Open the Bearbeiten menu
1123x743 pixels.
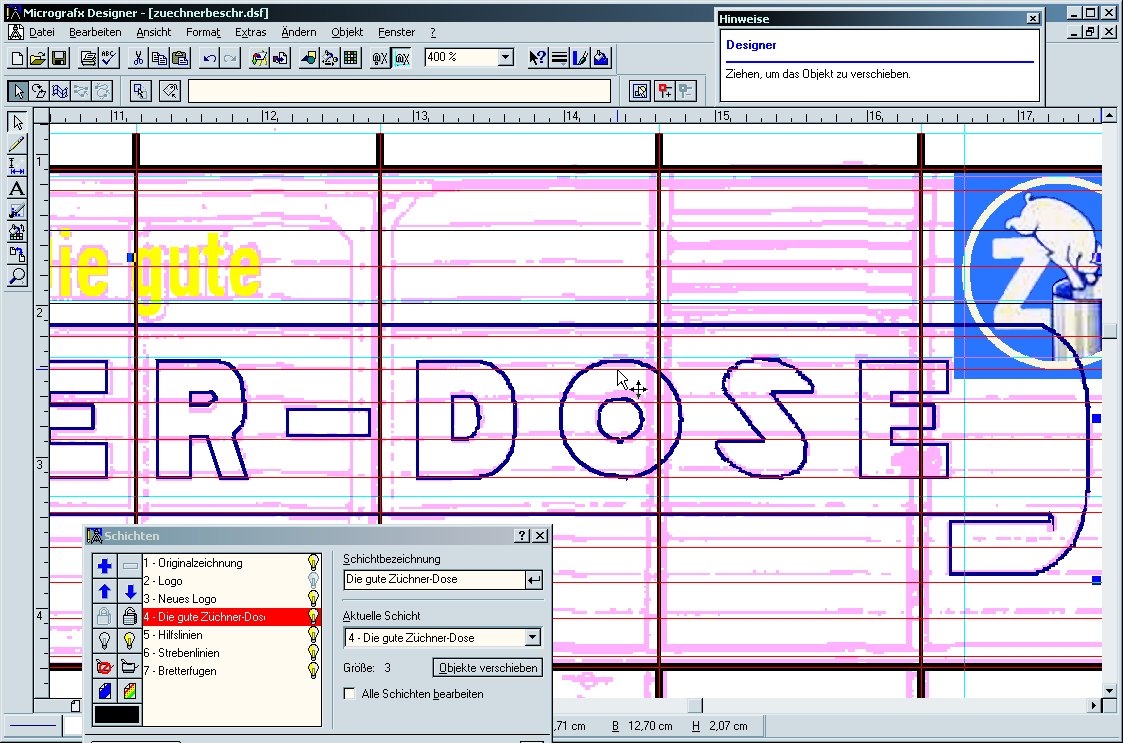[95, 32]
